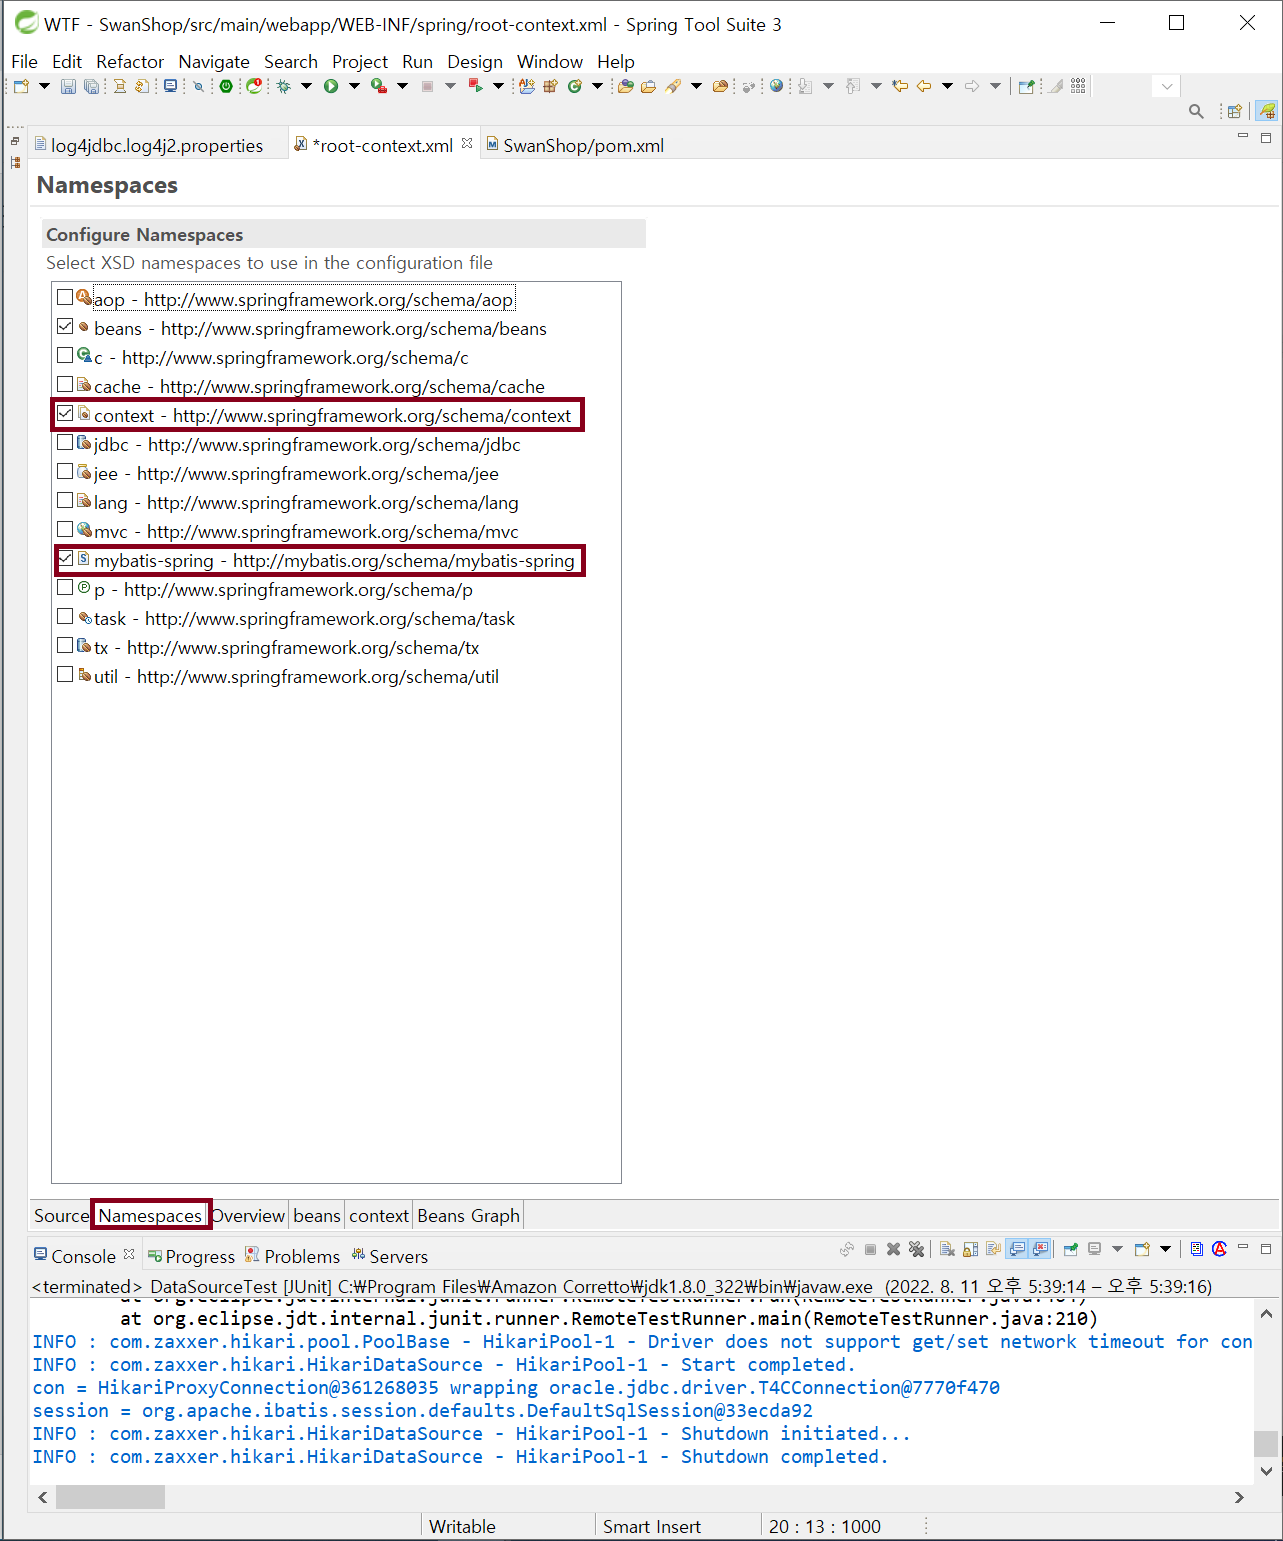Check the mvc namespace checkbox

point(65,529)
